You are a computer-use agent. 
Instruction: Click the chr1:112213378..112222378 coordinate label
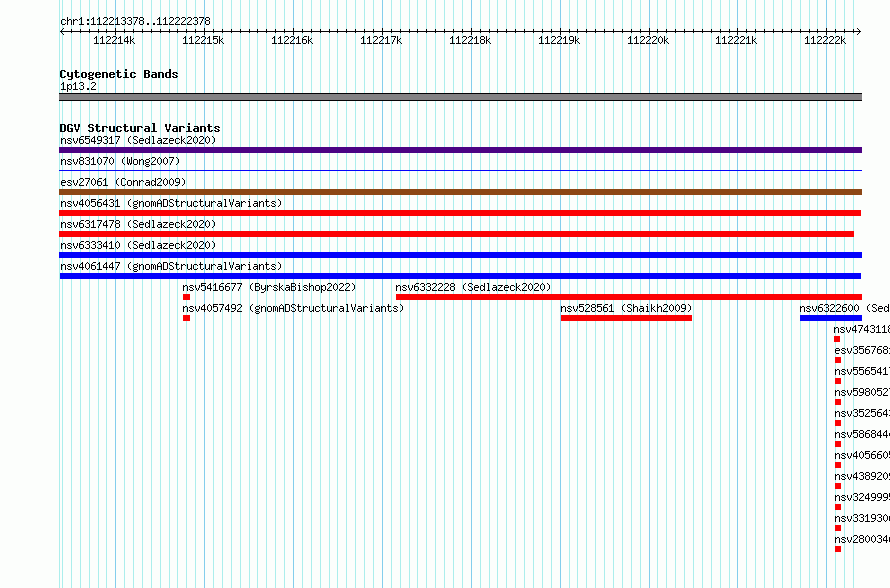point(135,22)
